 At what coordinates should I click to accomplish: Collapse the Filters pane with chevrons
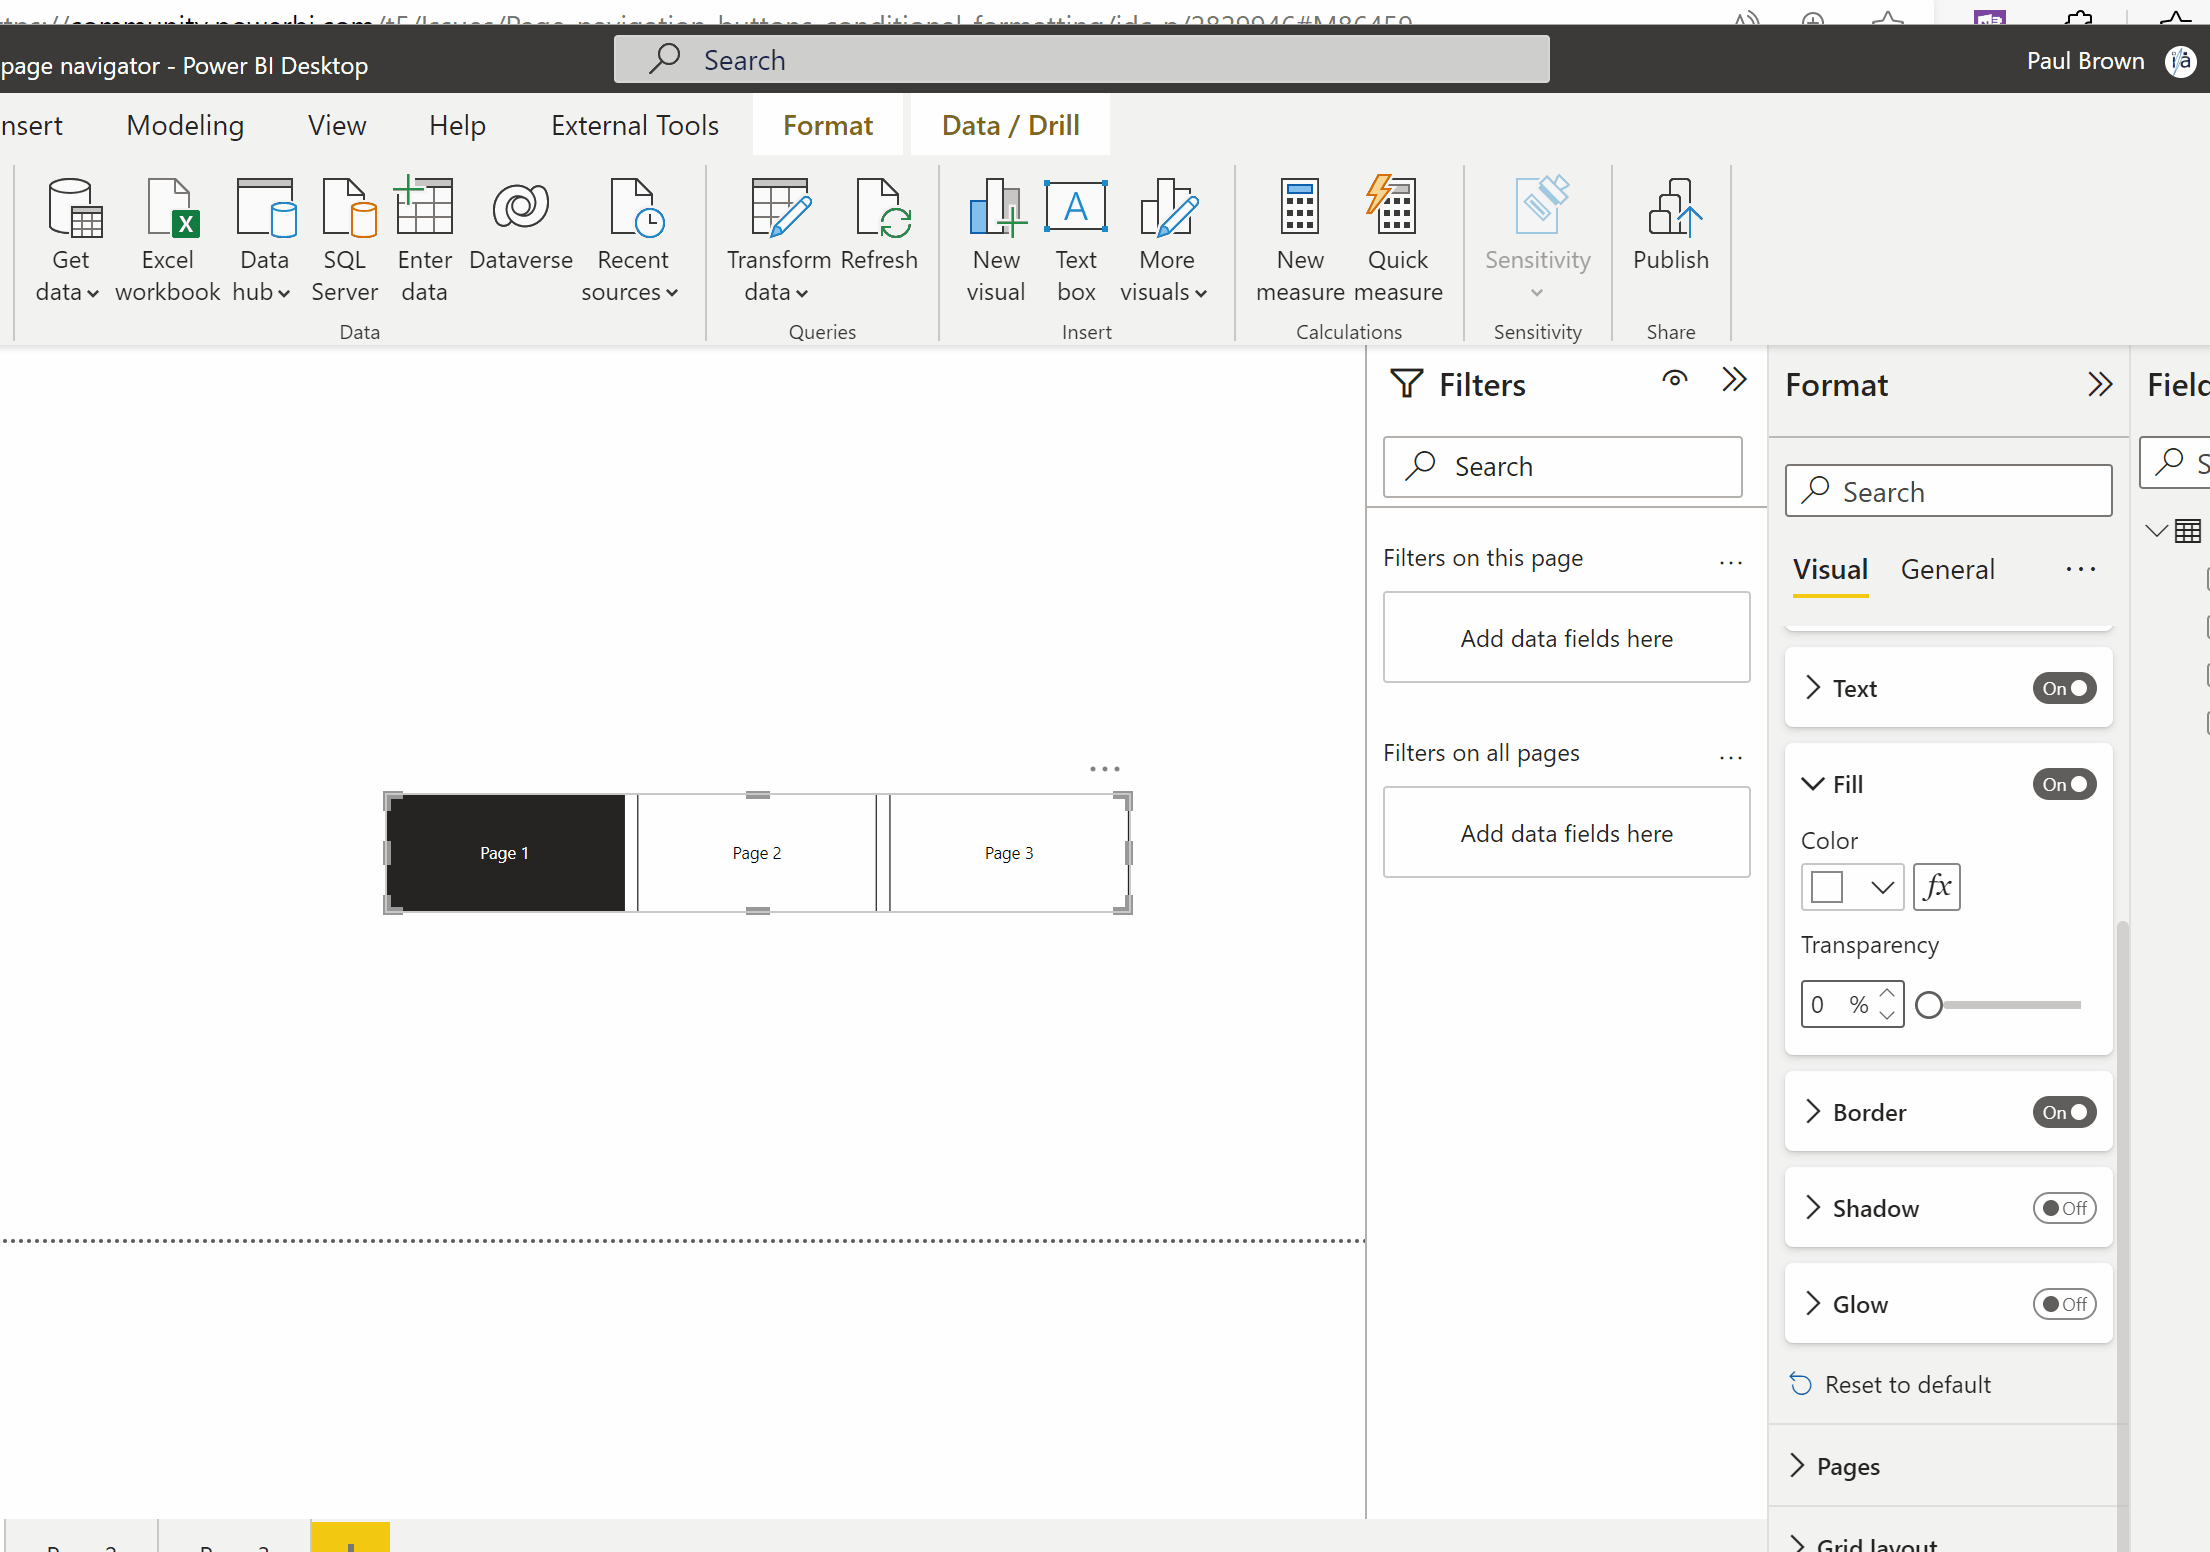click(1734, 380)
